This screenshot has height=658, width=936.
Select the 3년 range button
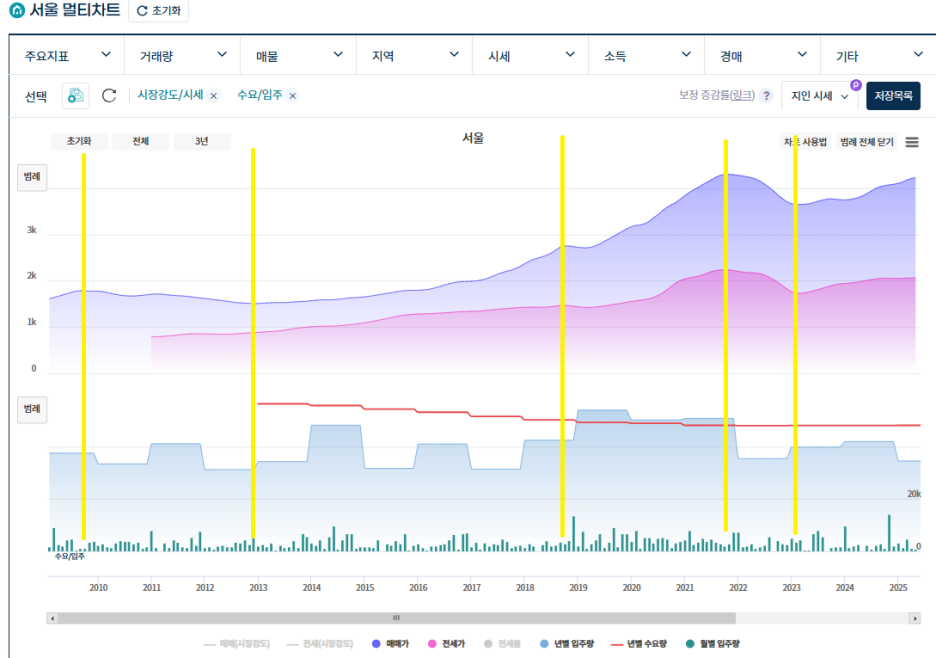click(x=202, y=142)
